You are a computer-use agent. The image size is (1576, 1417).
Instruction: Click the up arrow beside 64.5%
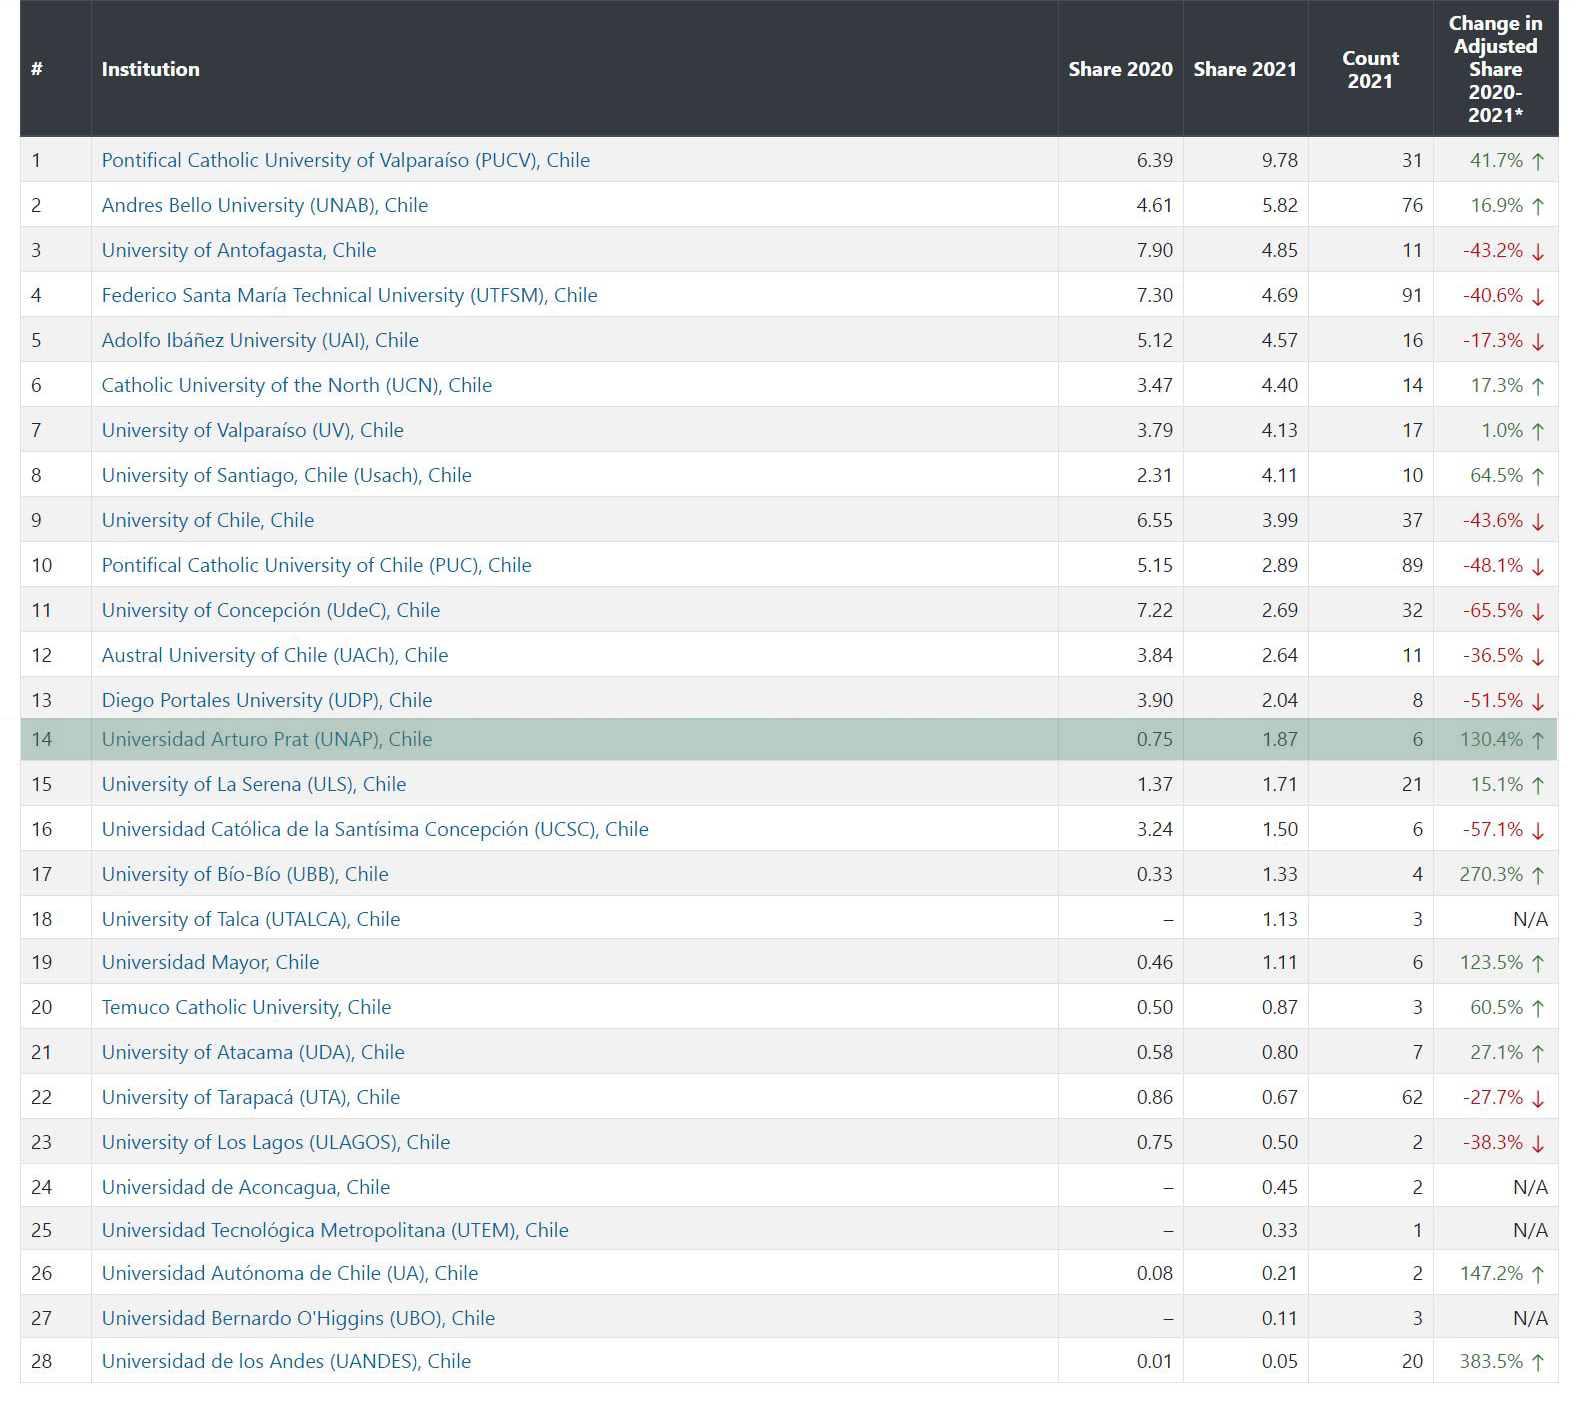[1538, 476]
